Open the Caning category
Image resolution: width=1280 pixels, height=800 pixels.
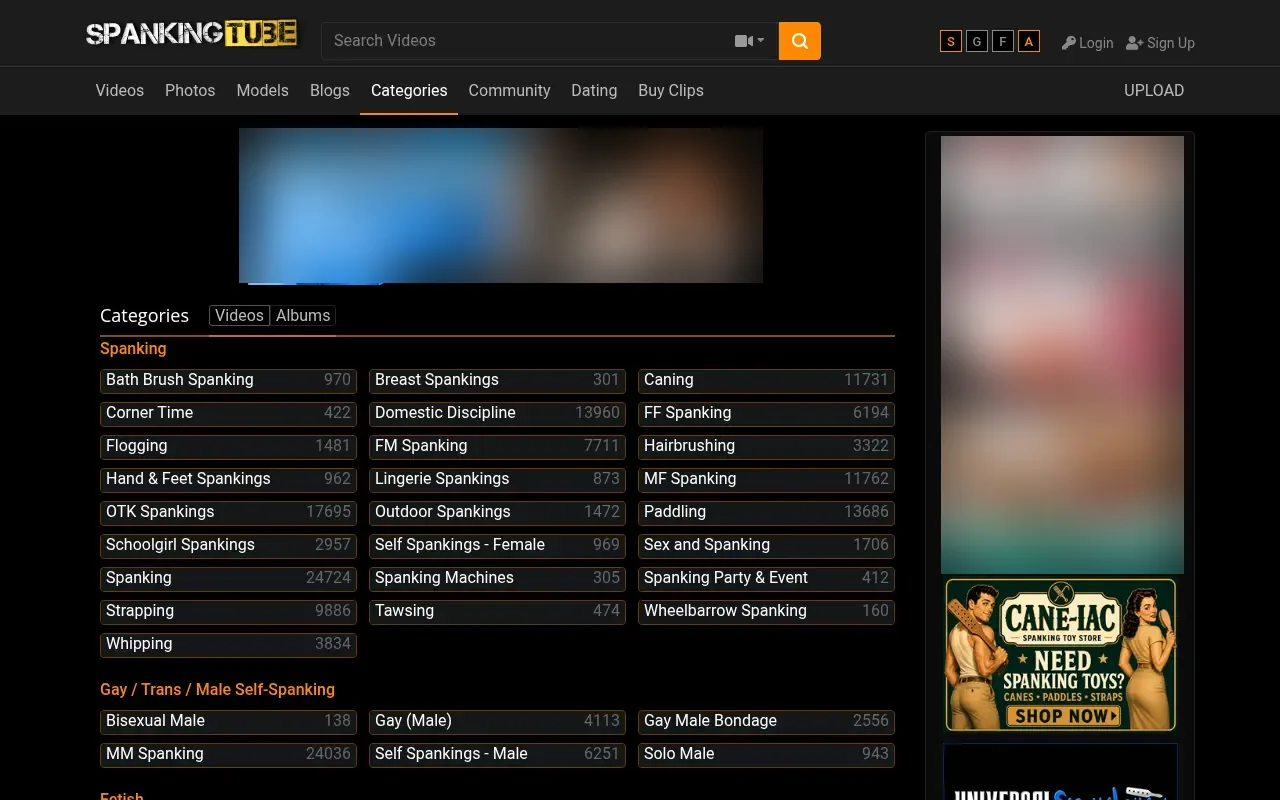[766, 380]
